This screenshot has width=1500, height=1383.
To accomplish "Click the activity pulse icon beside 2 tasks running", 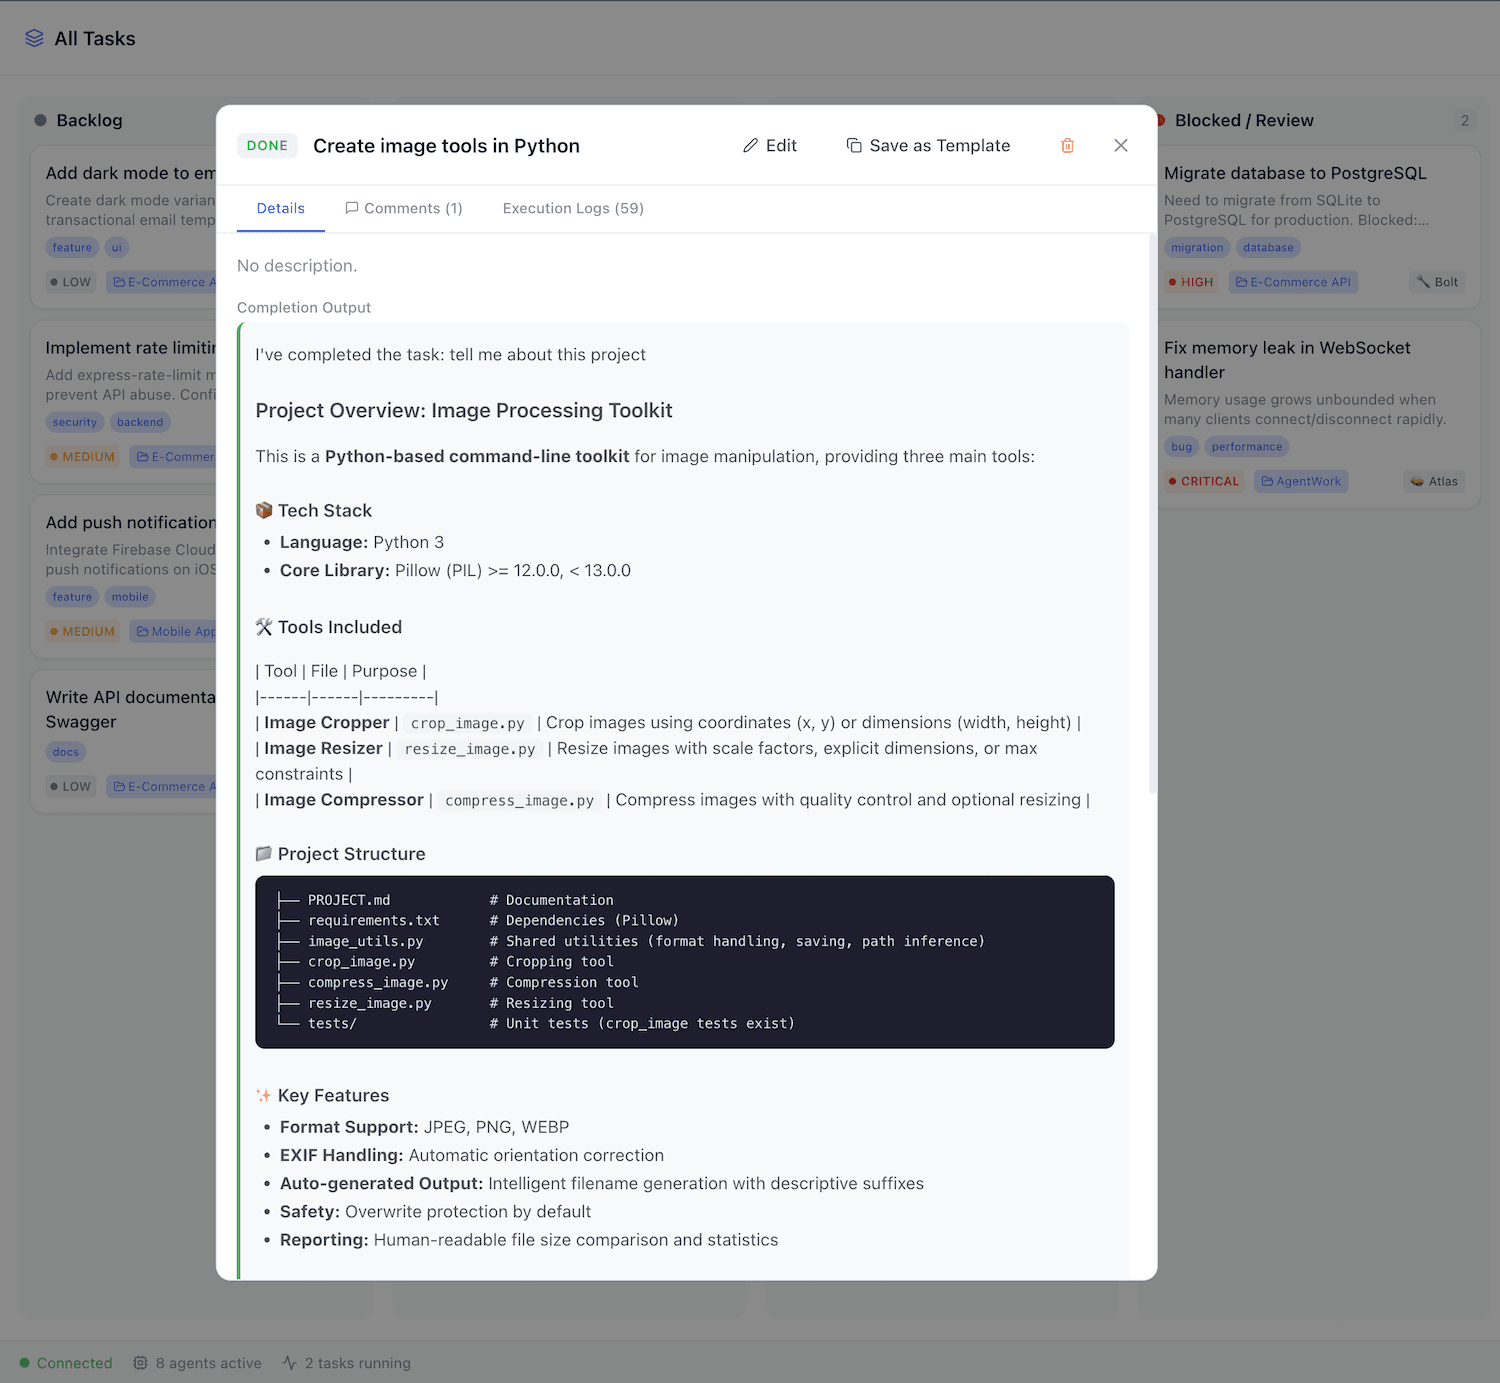I will tap(288, 1362).
